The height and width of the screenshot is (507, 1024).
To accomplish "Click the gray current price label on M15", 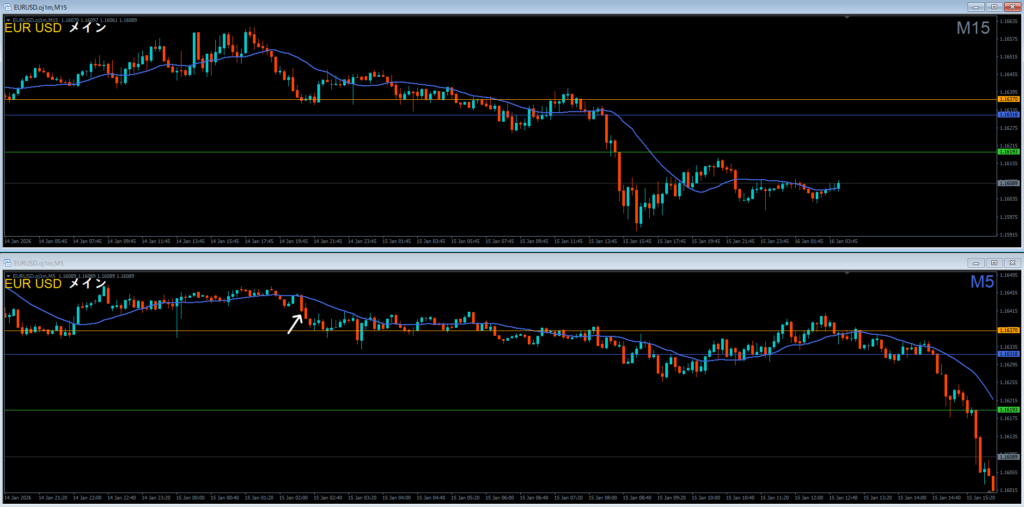I will (x=1008, y=183).
